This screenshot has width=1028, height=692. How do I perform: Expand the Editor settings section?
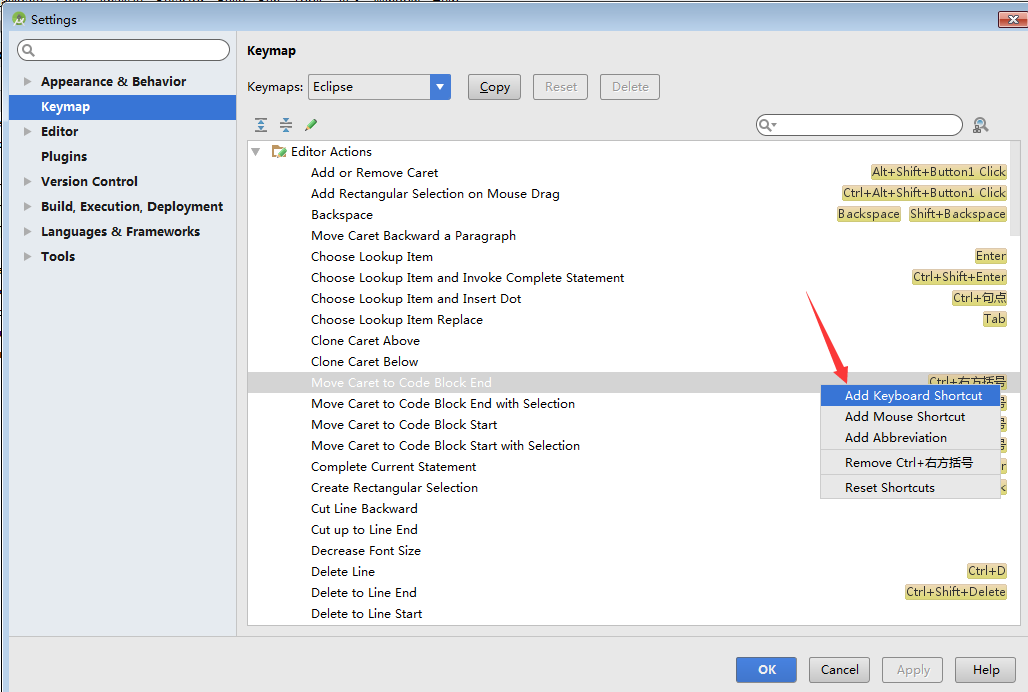(x=28, y=131)
